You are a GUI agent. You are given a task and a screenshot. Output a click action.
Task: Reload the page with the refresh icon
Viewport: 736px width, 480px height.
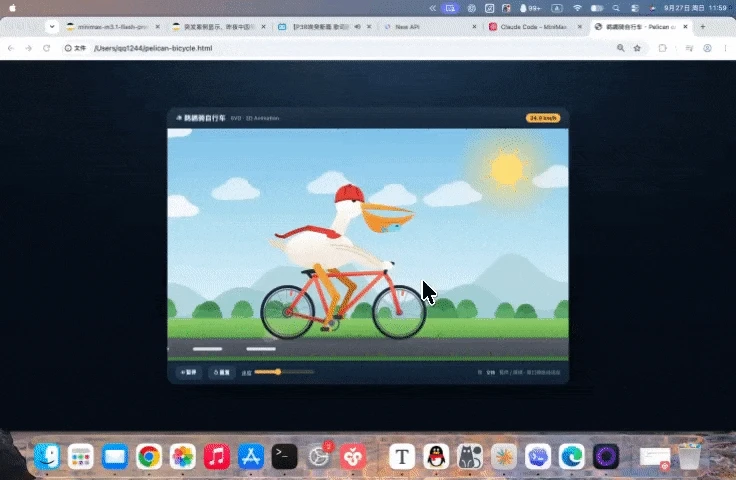[x=46, y=48]
